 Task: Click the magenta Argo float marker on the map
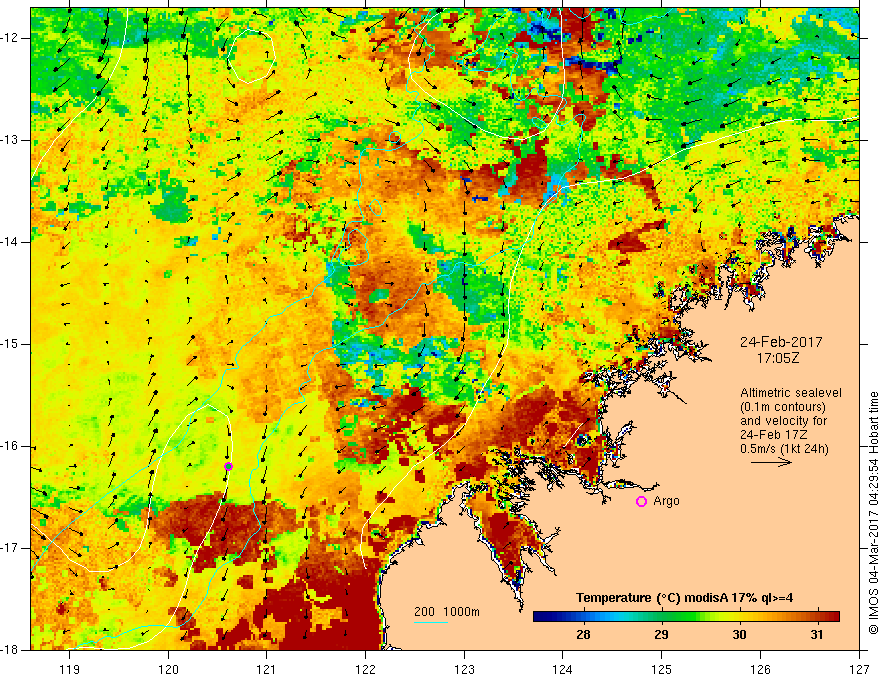(x=228, y=466)
